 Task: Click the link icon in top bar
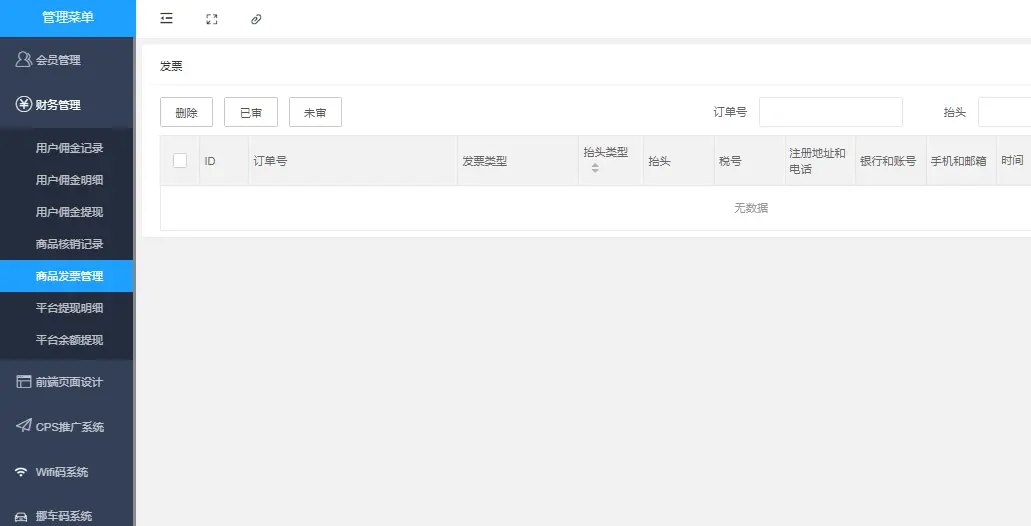256,19
